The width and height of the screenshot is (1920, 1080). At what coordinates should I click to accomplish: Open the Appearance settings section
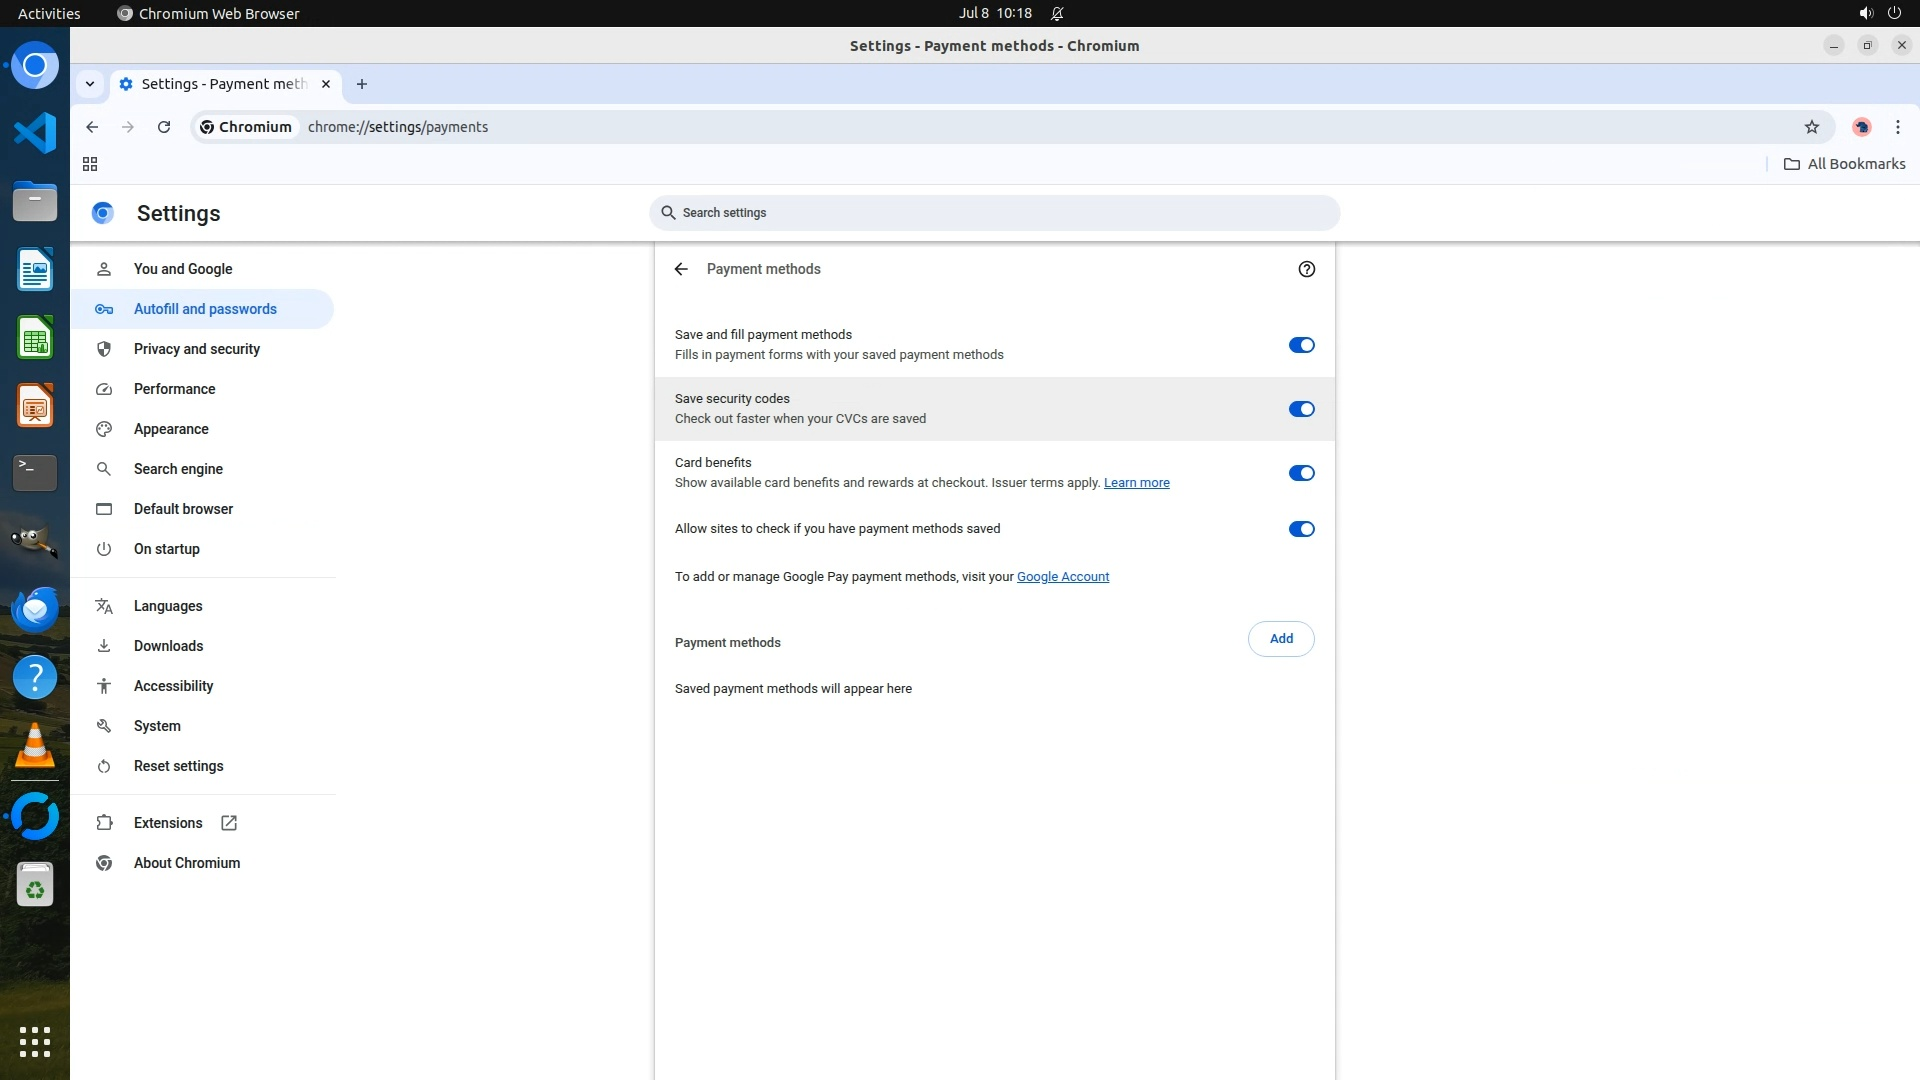(x=171, y=429)
